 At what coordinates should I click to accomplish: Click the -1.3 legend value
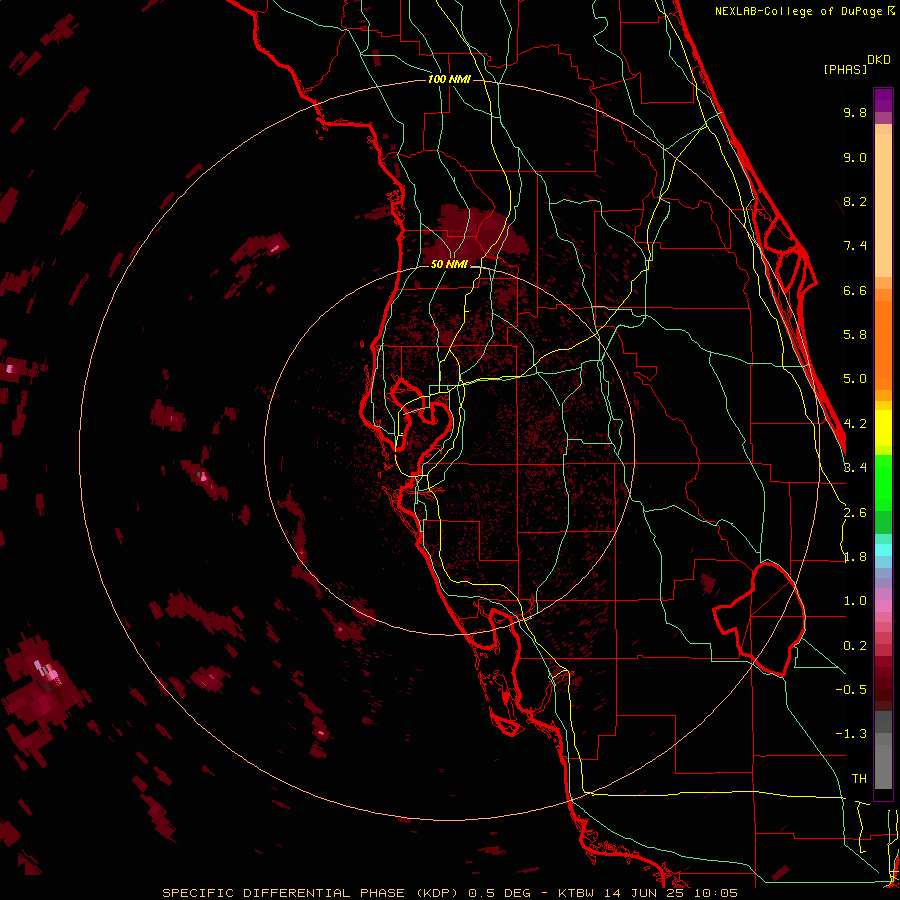pyautogui.click(x=851, y=734)
